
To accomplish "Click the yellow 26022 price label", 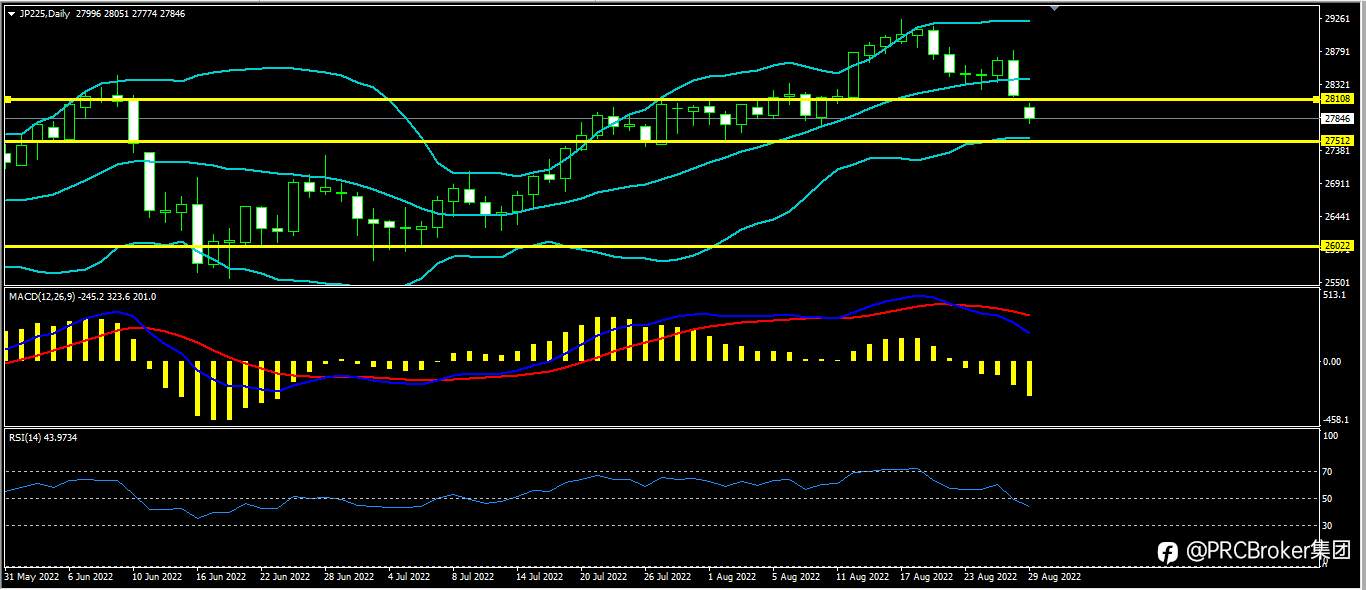I will click(x=1337, y=246).
